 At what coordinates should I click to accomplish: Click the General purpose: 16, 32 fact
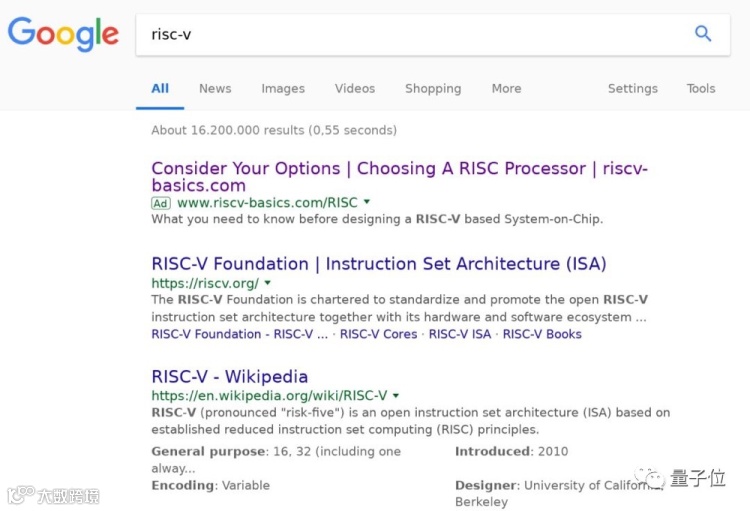tap(276, 459)
